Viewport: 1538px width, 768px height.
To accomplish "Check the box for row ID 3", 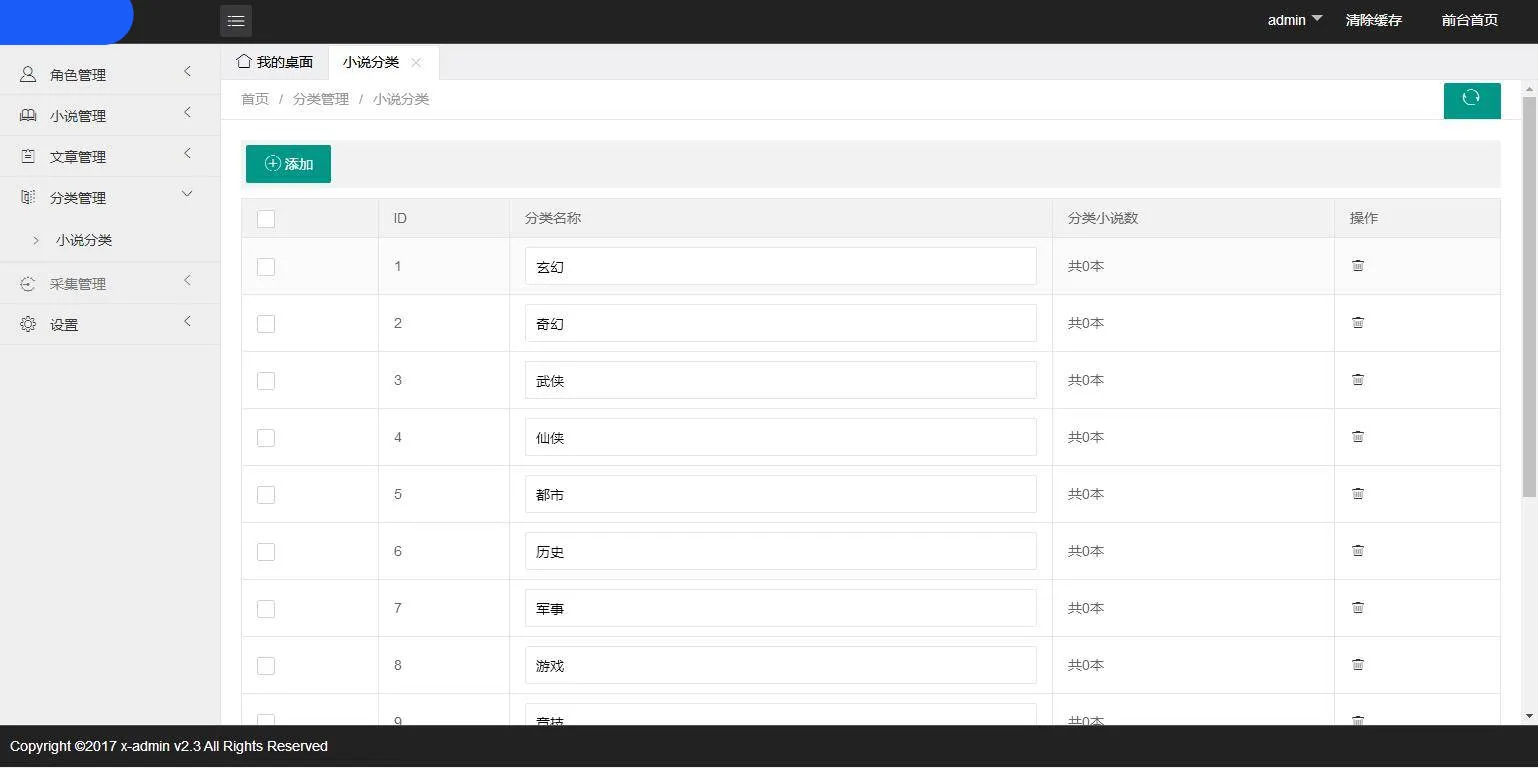I will (x=266, y=381).
